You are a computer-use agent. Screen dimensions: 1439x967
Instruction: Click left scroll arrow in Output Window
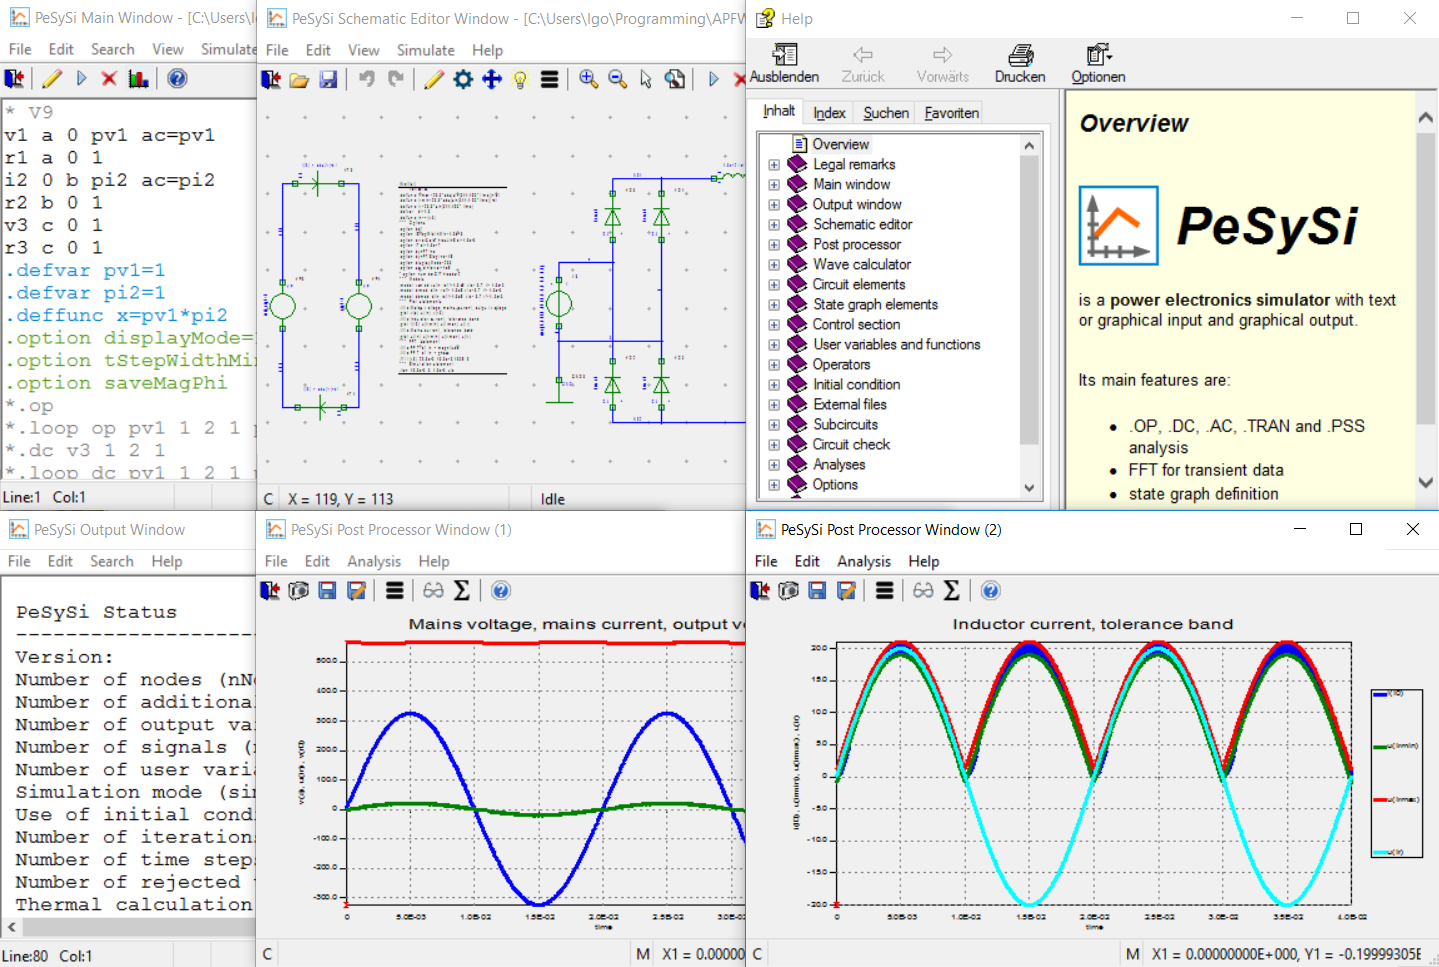click(x=11, y=927)
